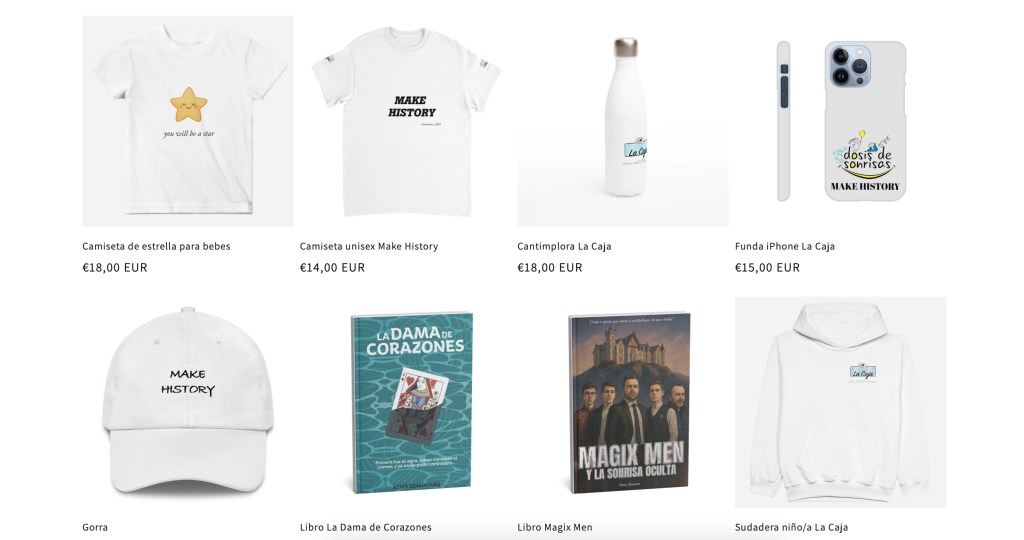Click the 'Libro La Dama de Corazones' title
Screen dimensions: 1024x540
(x=366, y=527)
